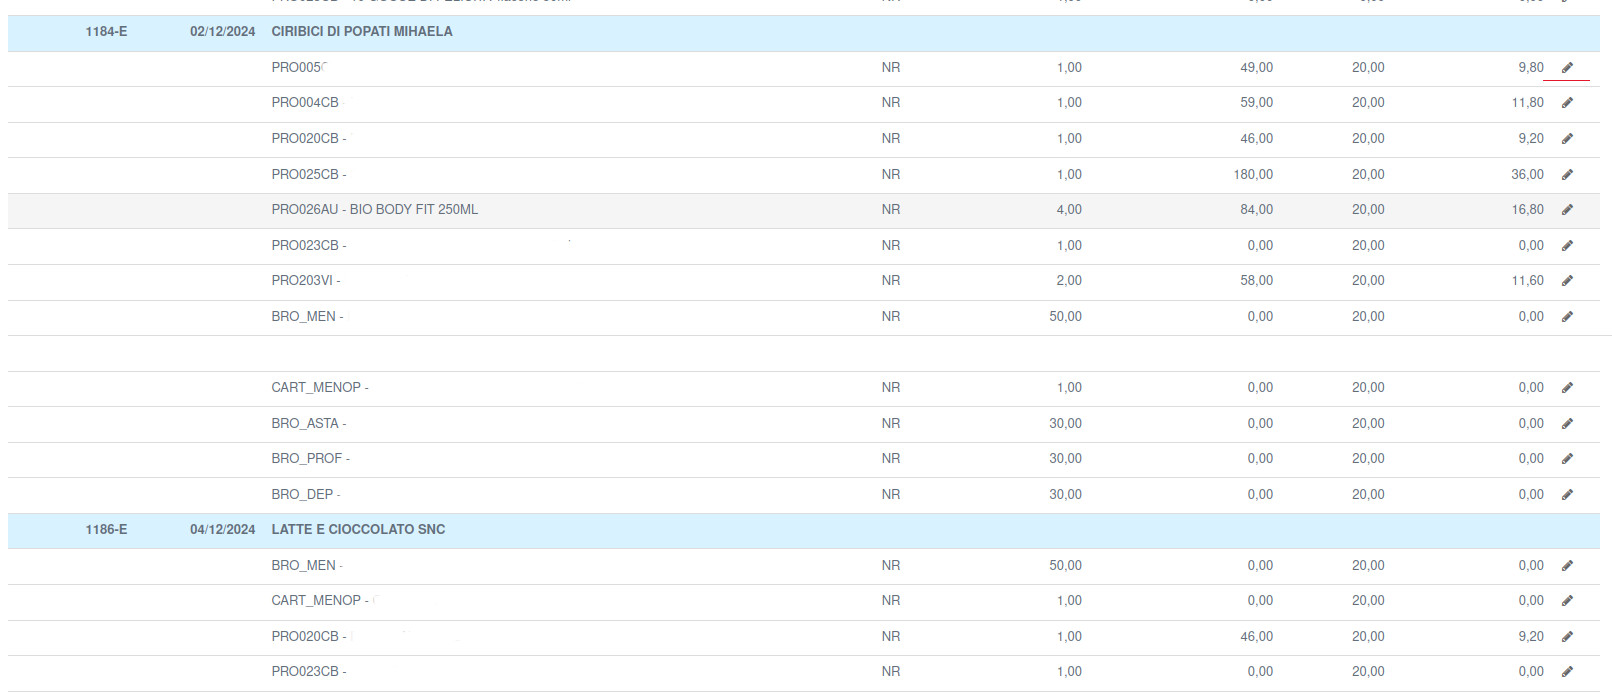Edit the BRO_ASTA row
Screen dimensions: 1612x692
[x=1567, y=424]
